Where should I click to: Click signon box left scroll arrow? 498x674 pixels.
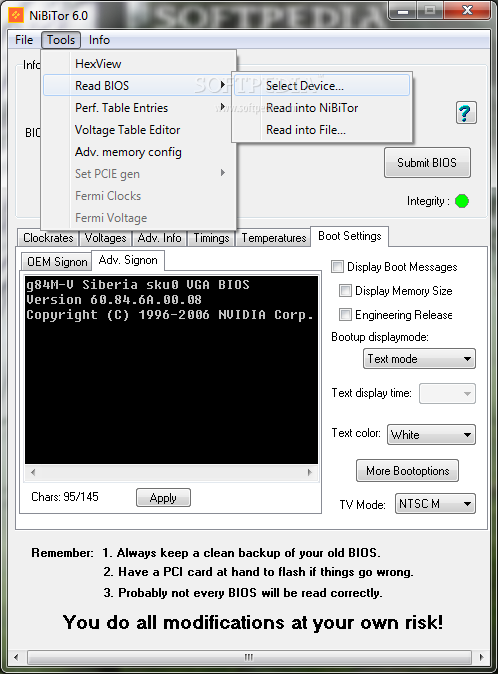point(33,472)
